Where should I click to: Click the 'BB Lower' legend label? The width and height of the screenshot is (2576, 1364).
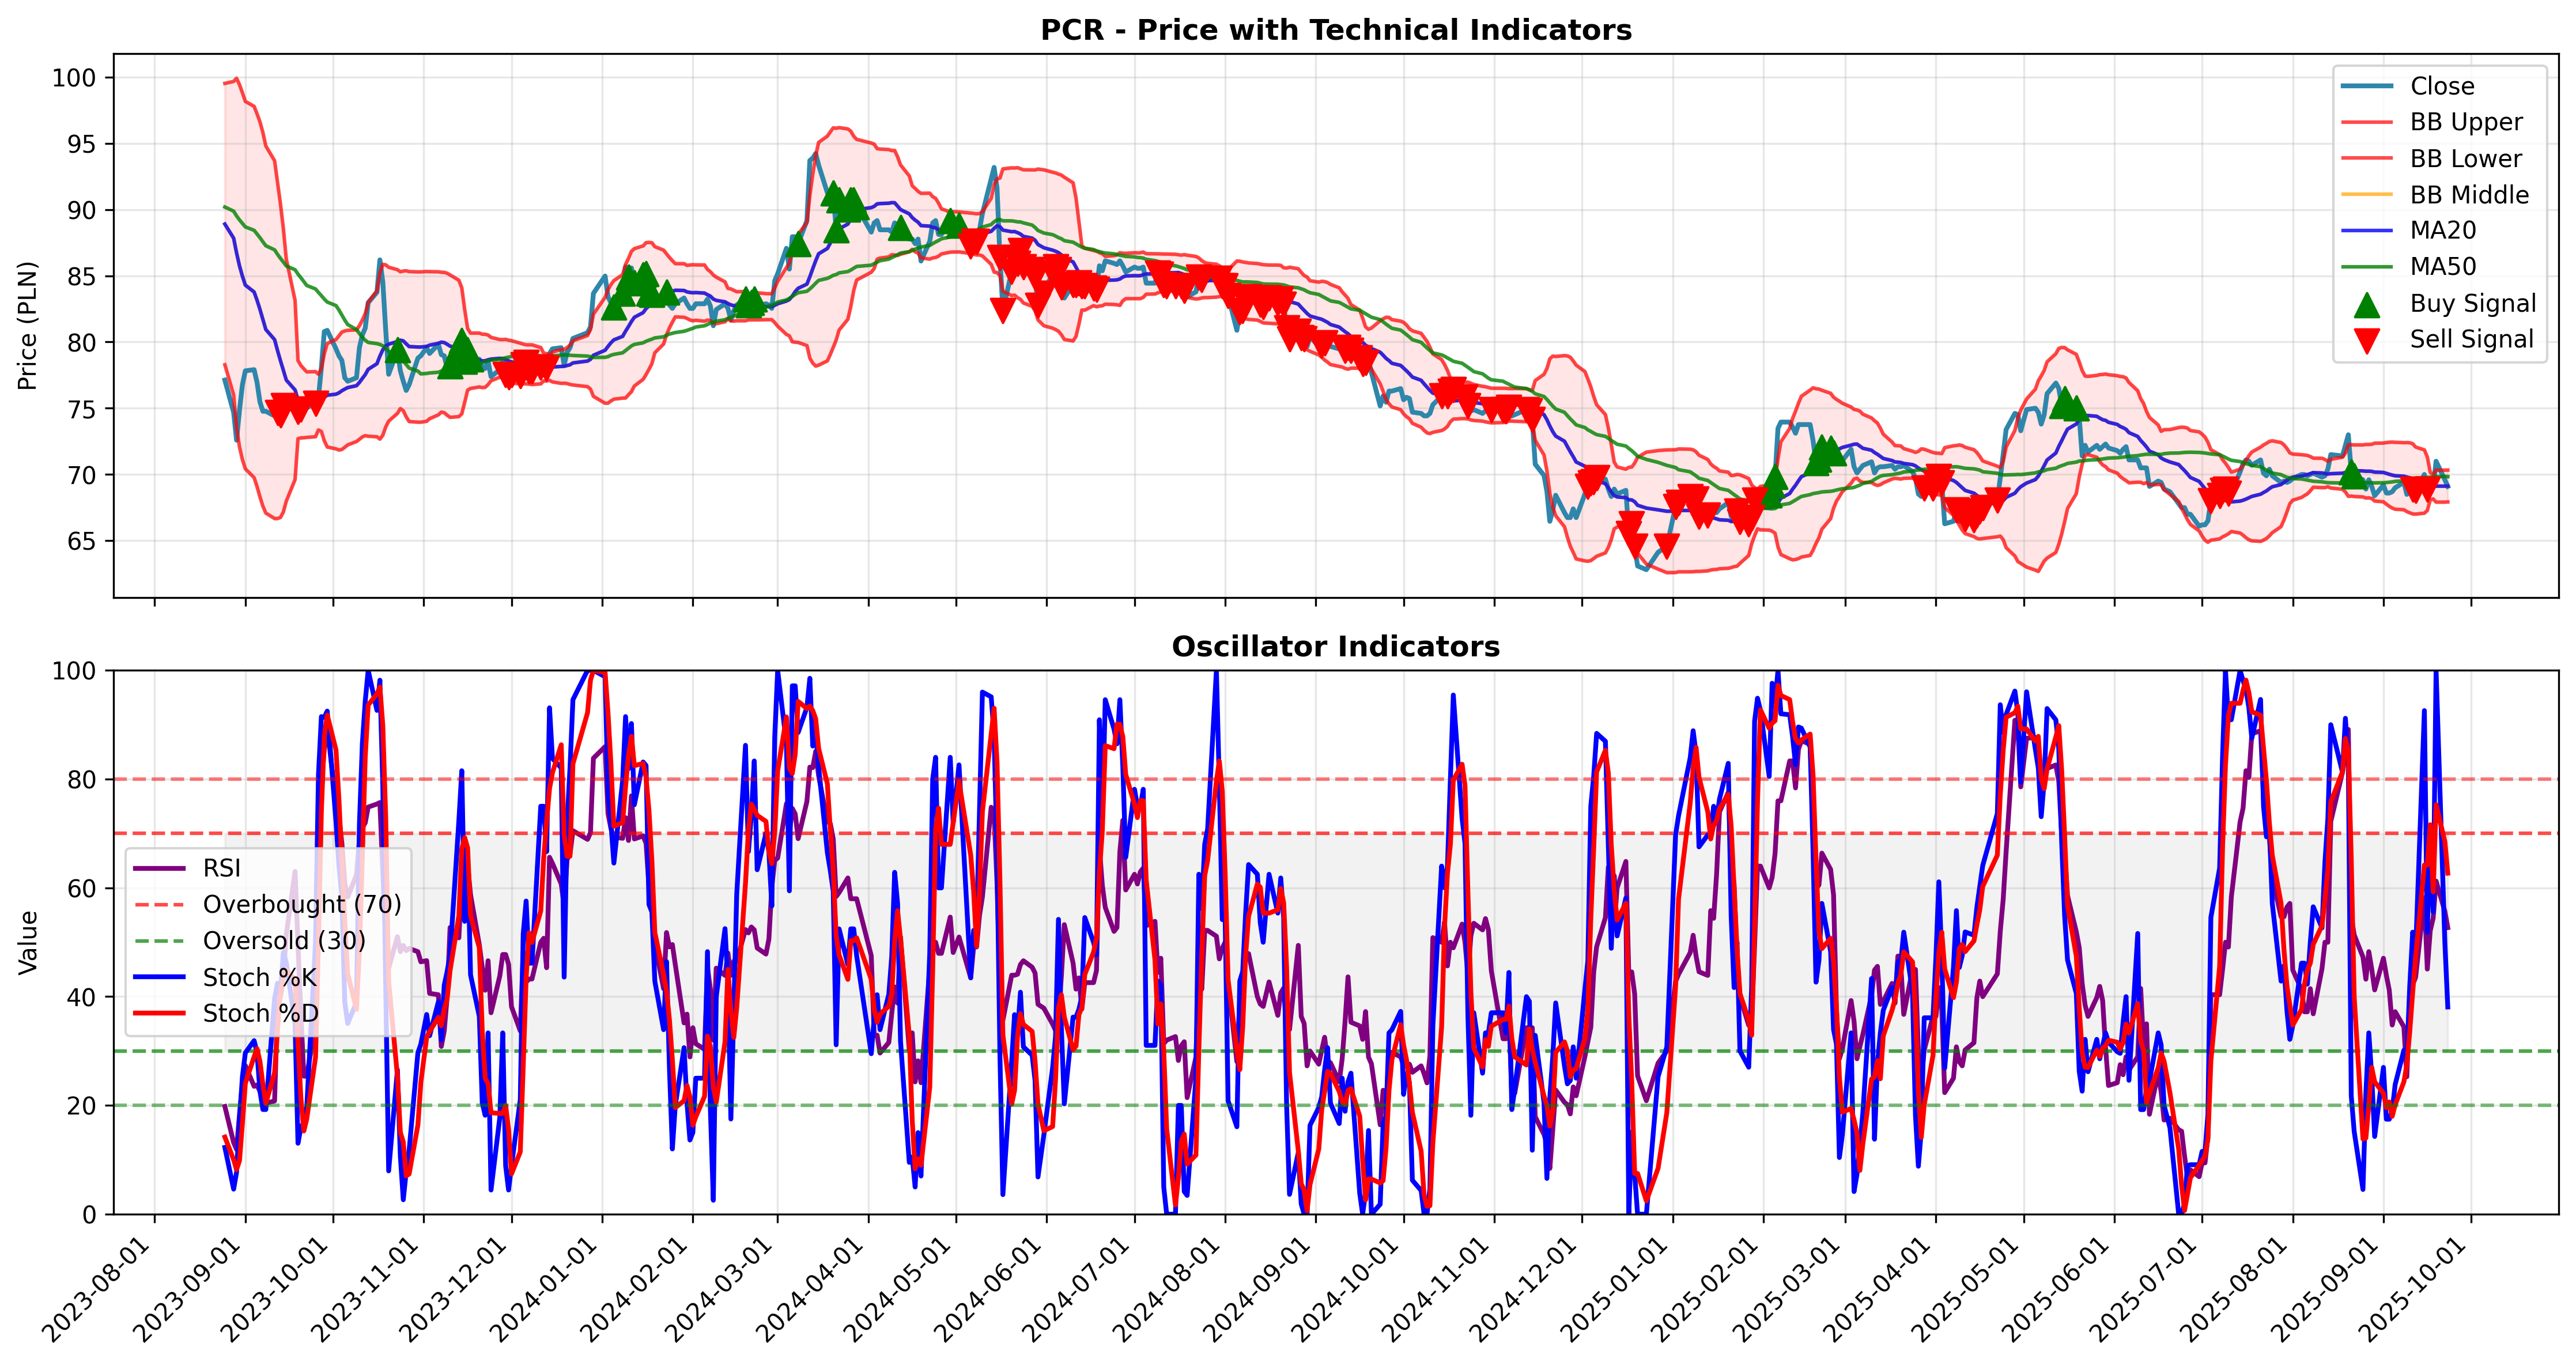(2466, 159)
